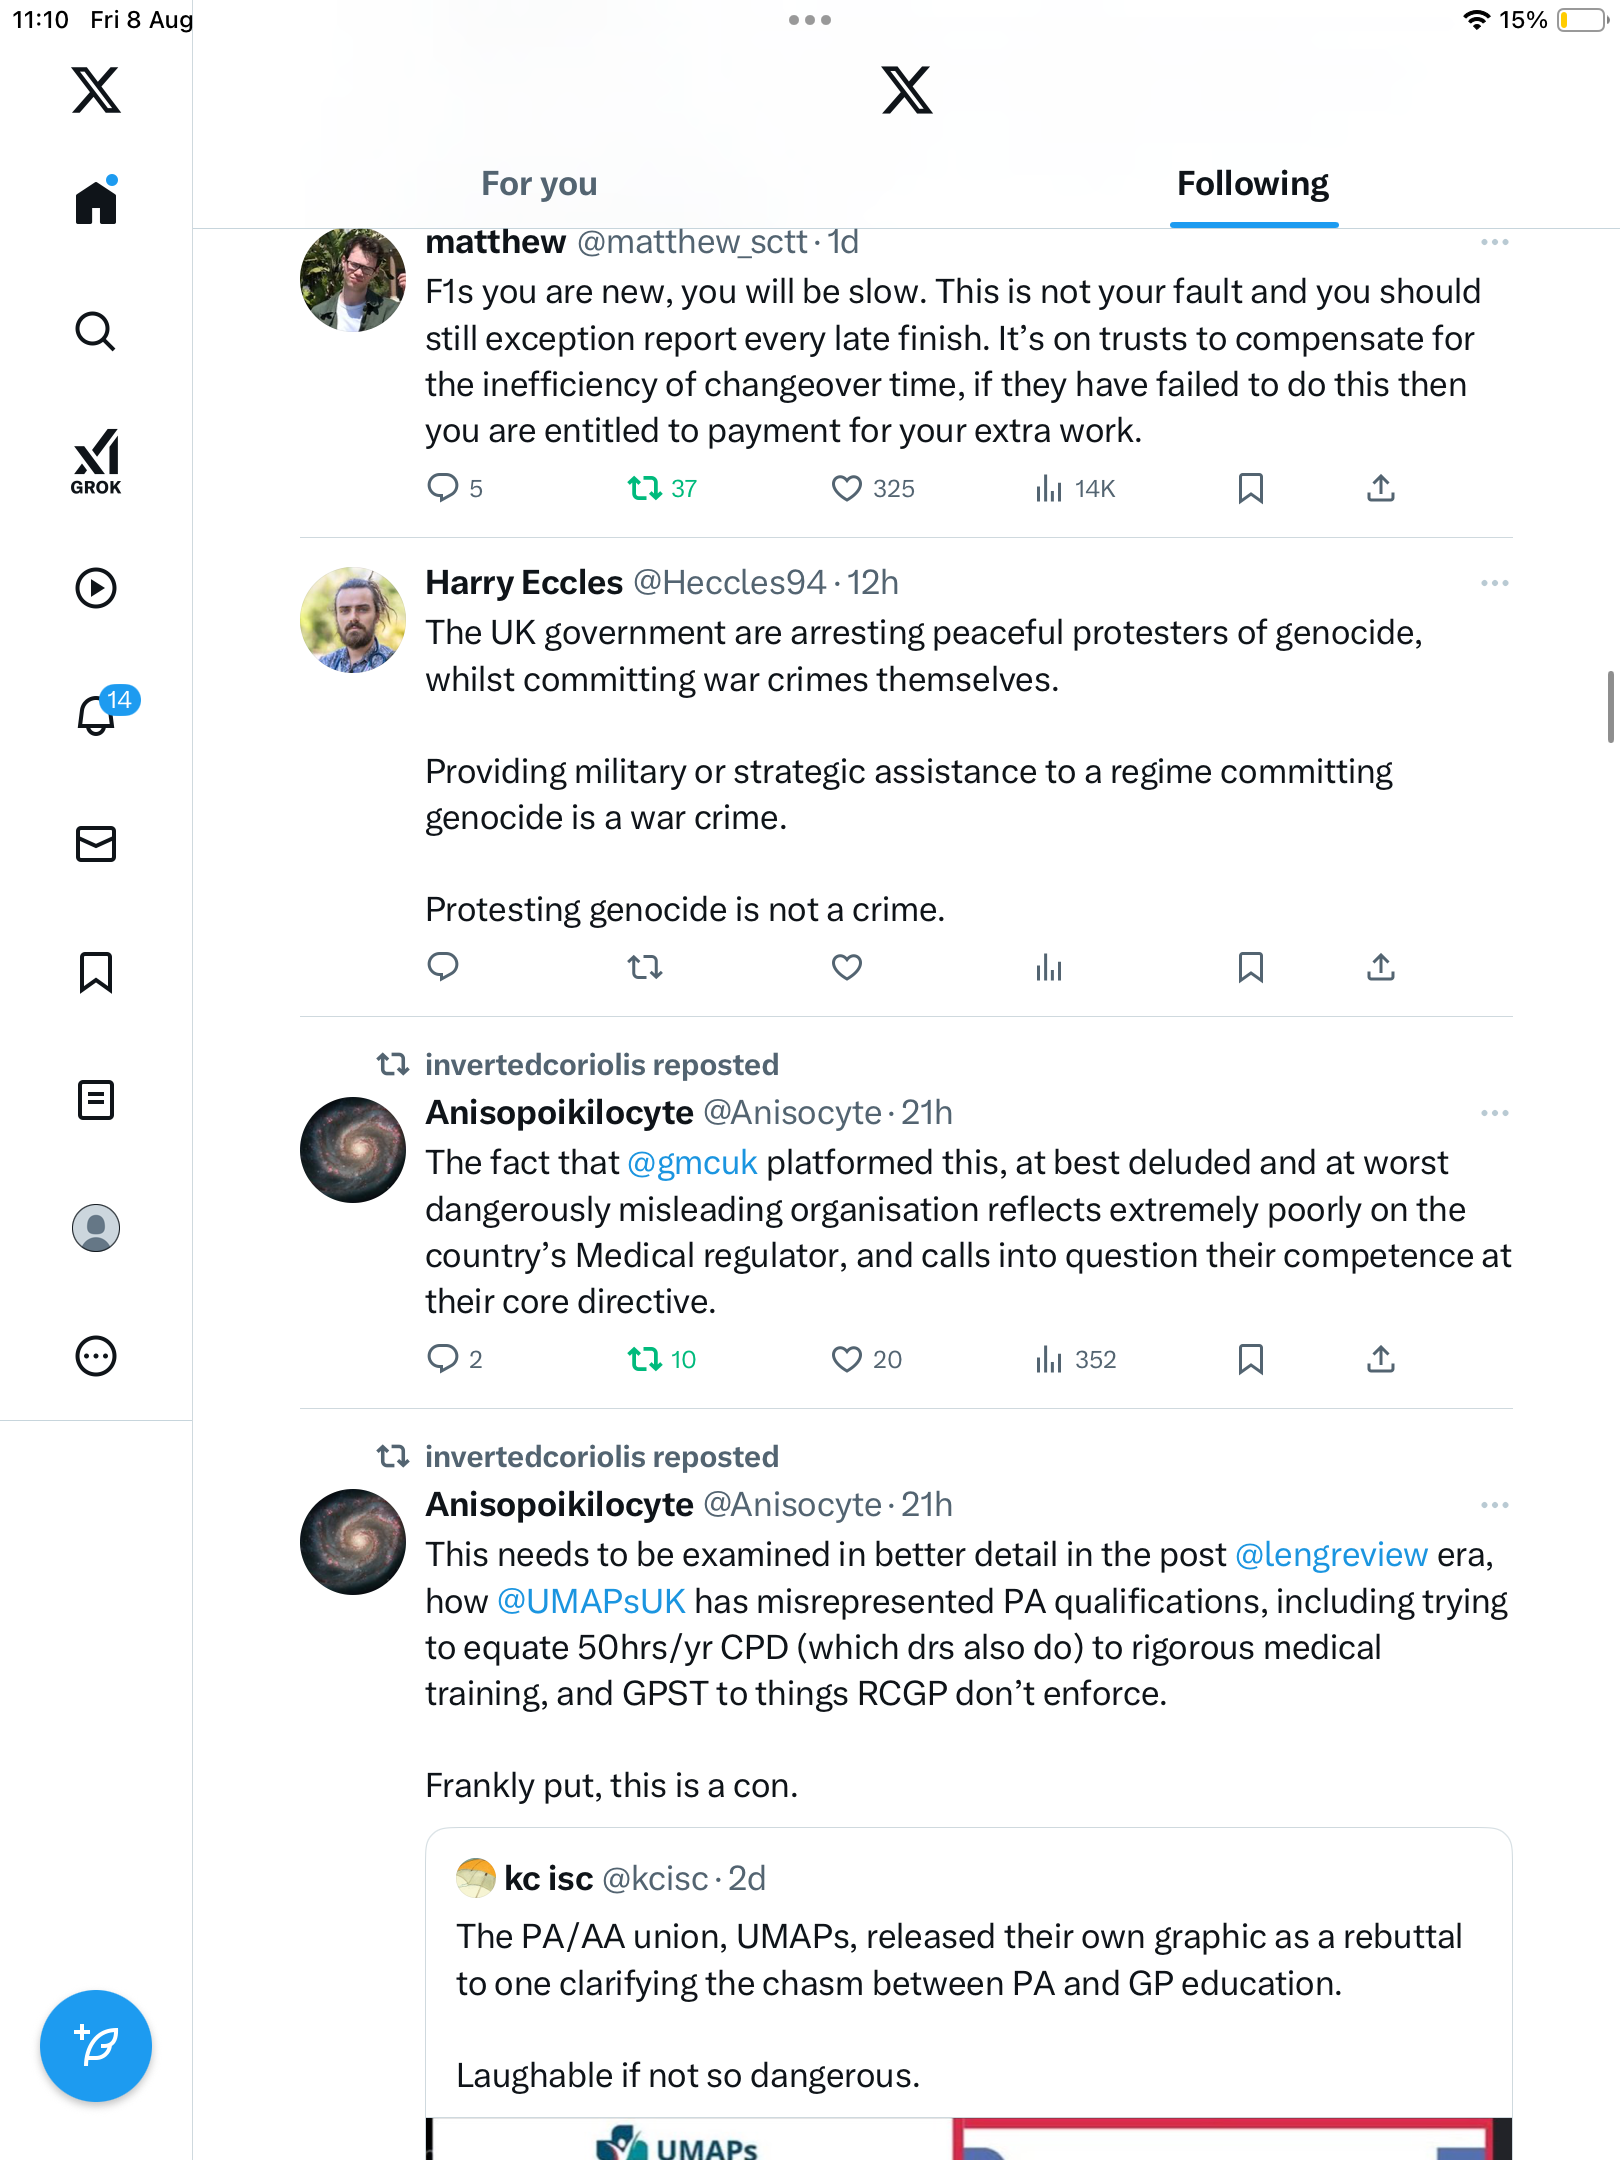Screen dimensions: 1620x2160
Task: Undo repost on Anisopoikilocyte's @gmcuk post
Action: (x=645, y=1359)
